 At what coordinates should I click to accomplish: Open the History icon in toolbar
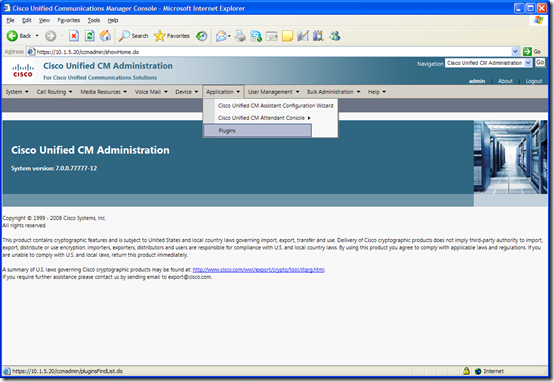coord(202,36)
